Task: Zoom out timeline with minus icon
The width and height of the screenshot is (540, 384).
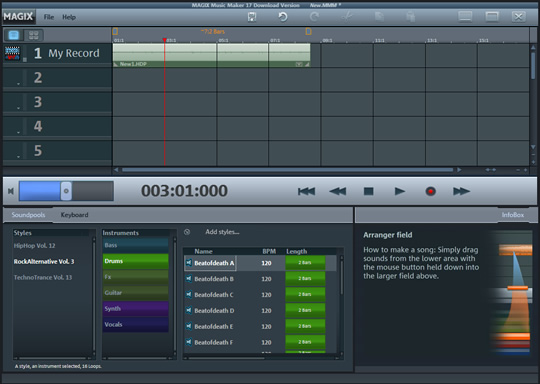Action: coord(518,170)
